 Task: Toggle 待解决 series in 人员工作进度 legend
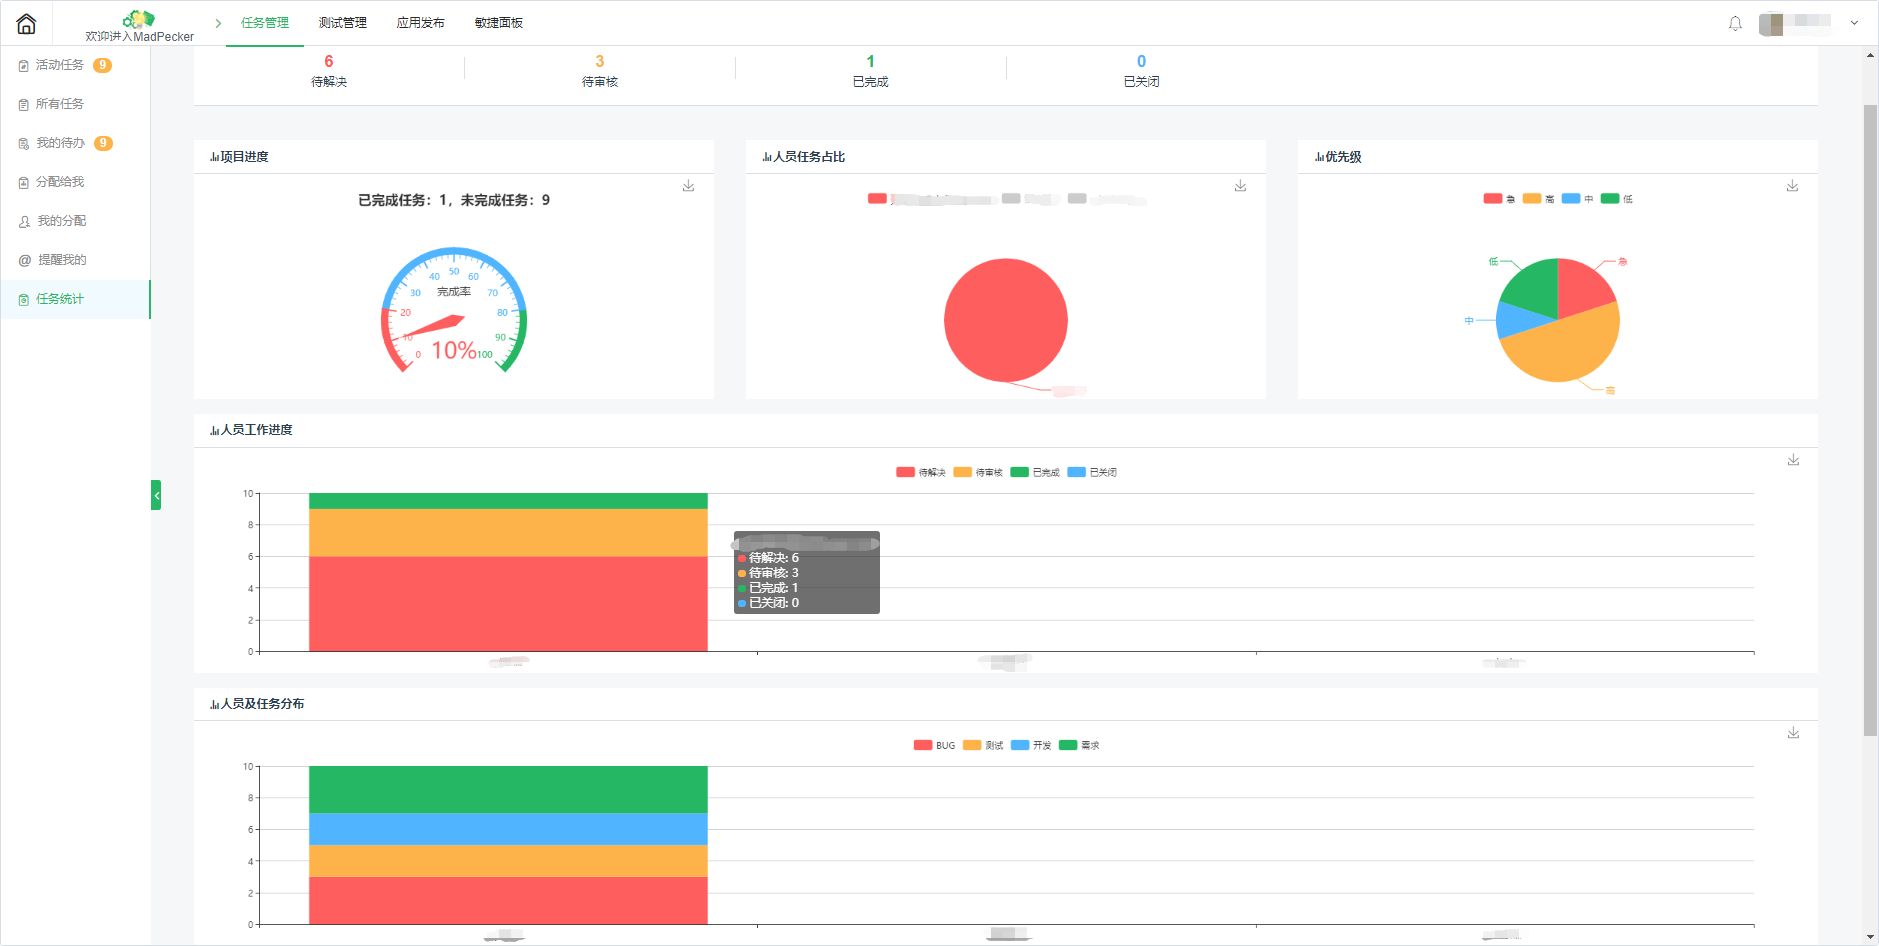point(921,472)
